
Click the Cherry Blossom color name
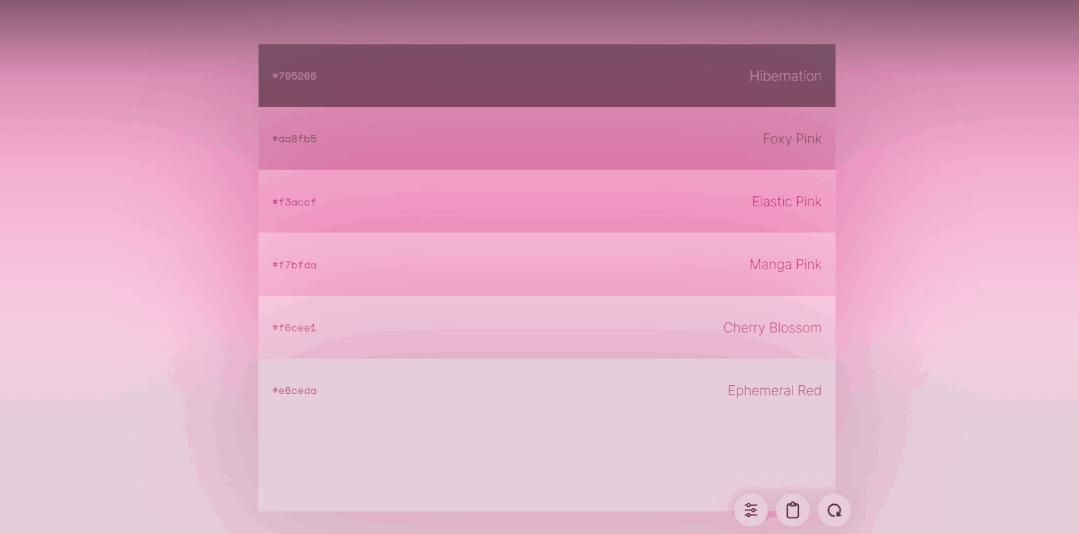tap(772, 328)
